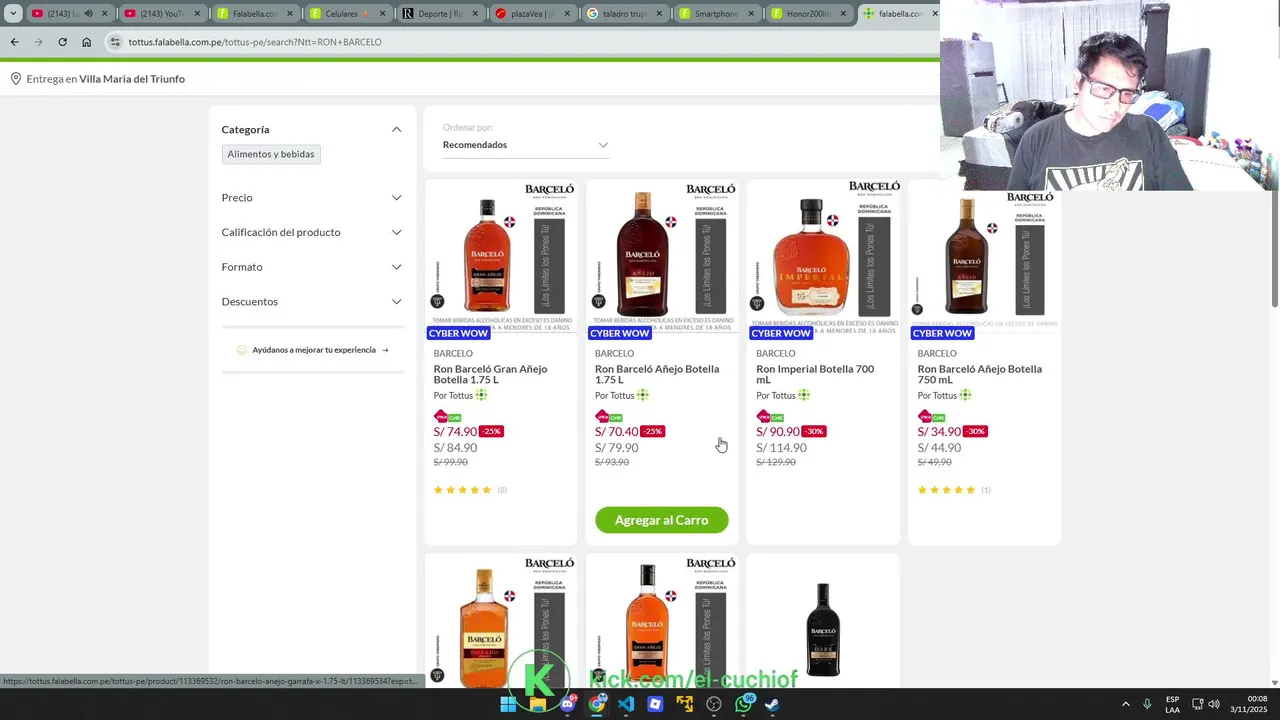This screenshot has height=720, width=1280.
Task: Open WhatsApp from the taskbar
Action: click(x=743, y=704)
